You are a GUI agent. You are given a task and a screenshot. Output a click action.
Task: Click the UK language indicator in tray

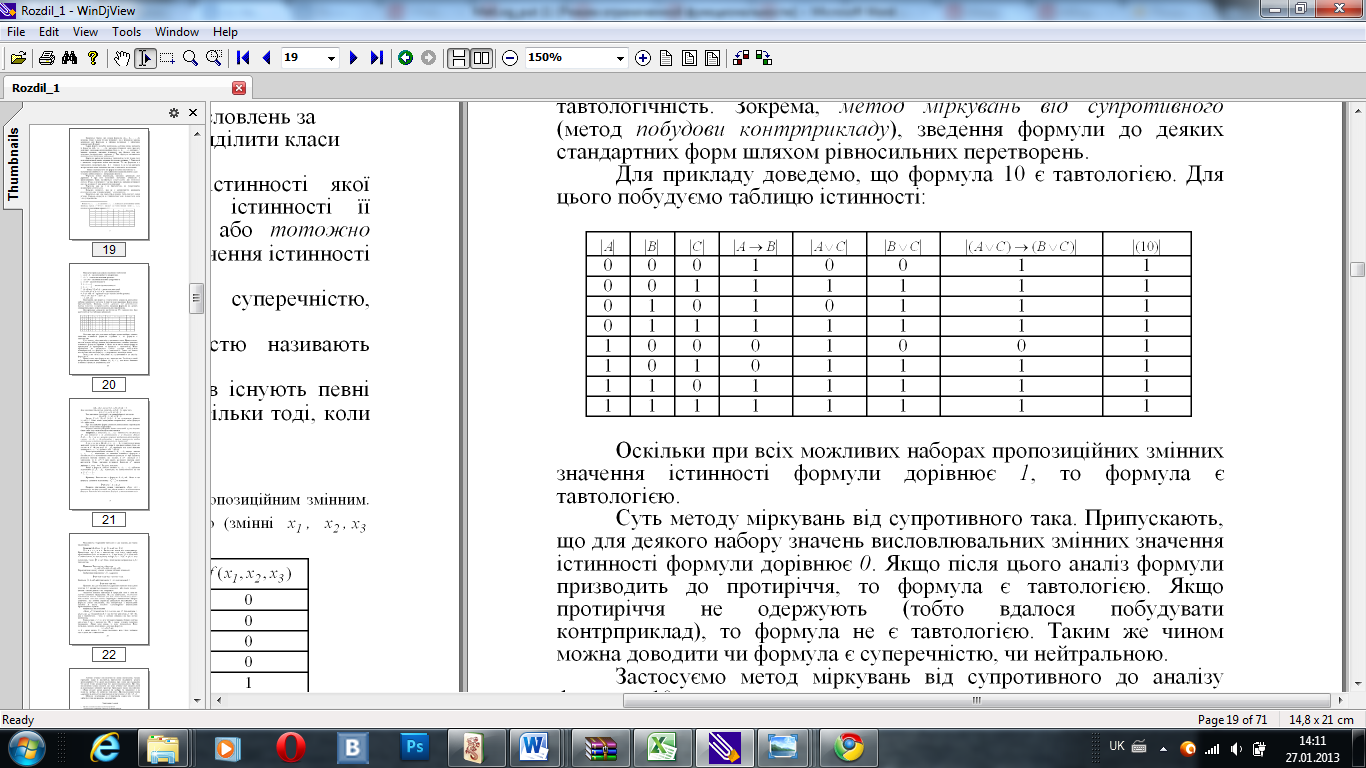(x=1117, y=746)
